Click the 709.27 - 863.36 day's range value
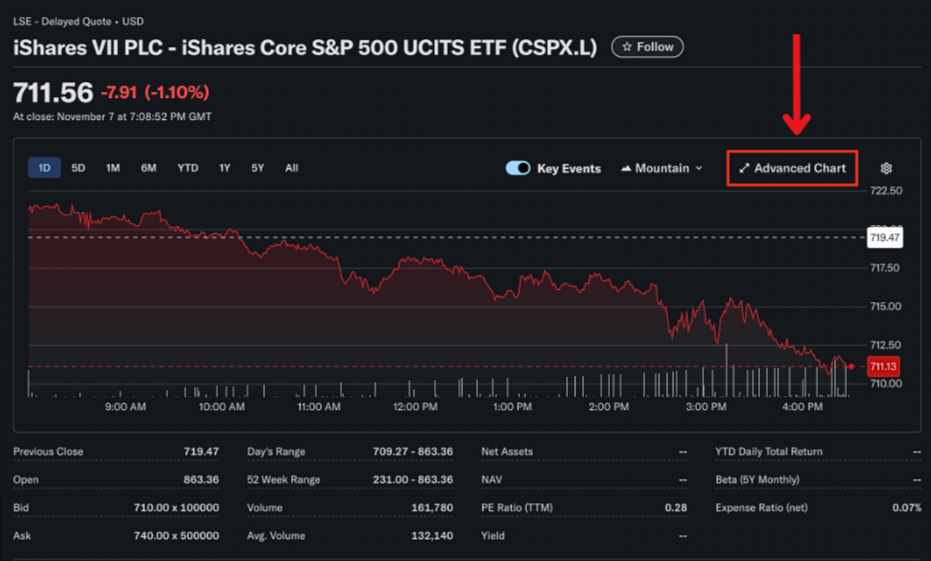Screen dimensions: 931x561 413,452
